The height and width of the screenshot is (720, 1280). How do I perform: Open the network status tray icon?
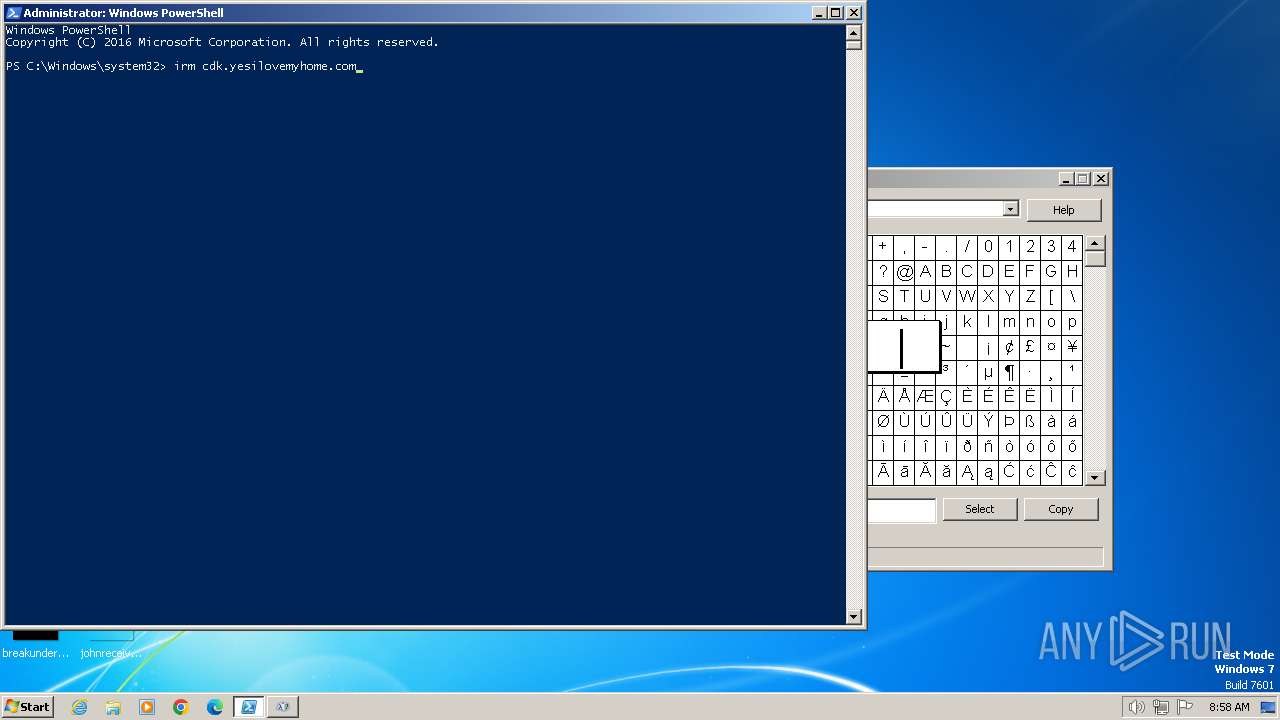(1161, 707)
